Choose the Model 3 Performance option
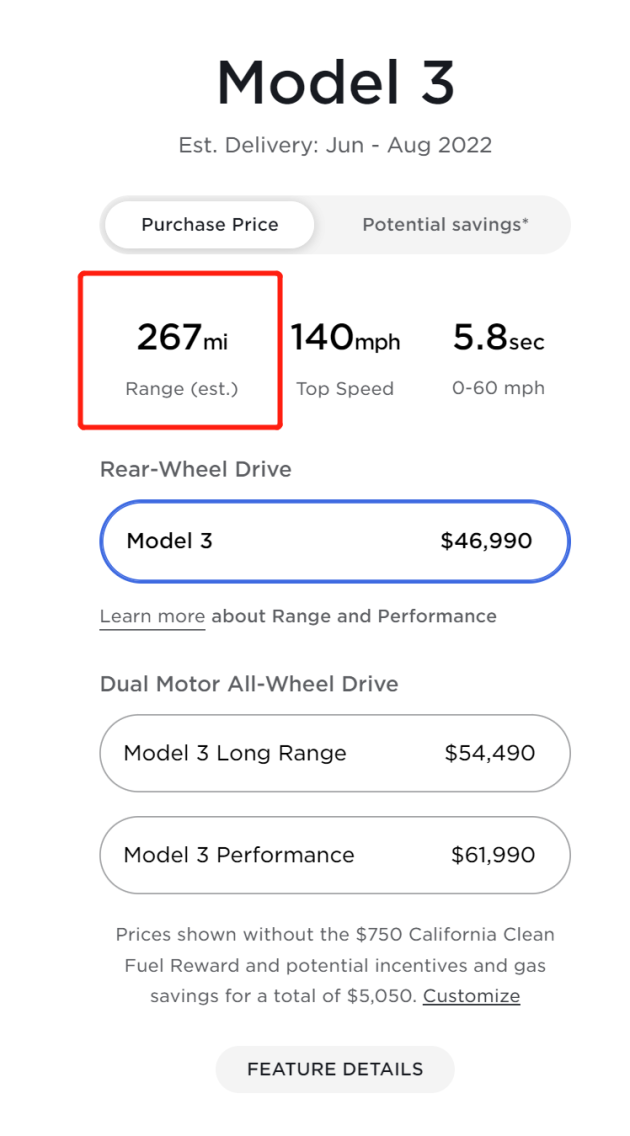 [x=335, y=855]
